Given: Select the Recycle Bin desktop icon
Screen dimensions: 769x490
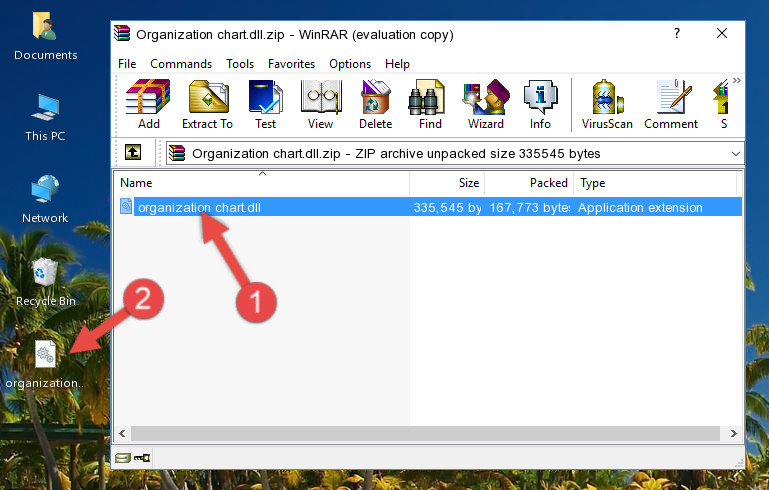Looking at the screenshot, I should (x=46, y=283).
